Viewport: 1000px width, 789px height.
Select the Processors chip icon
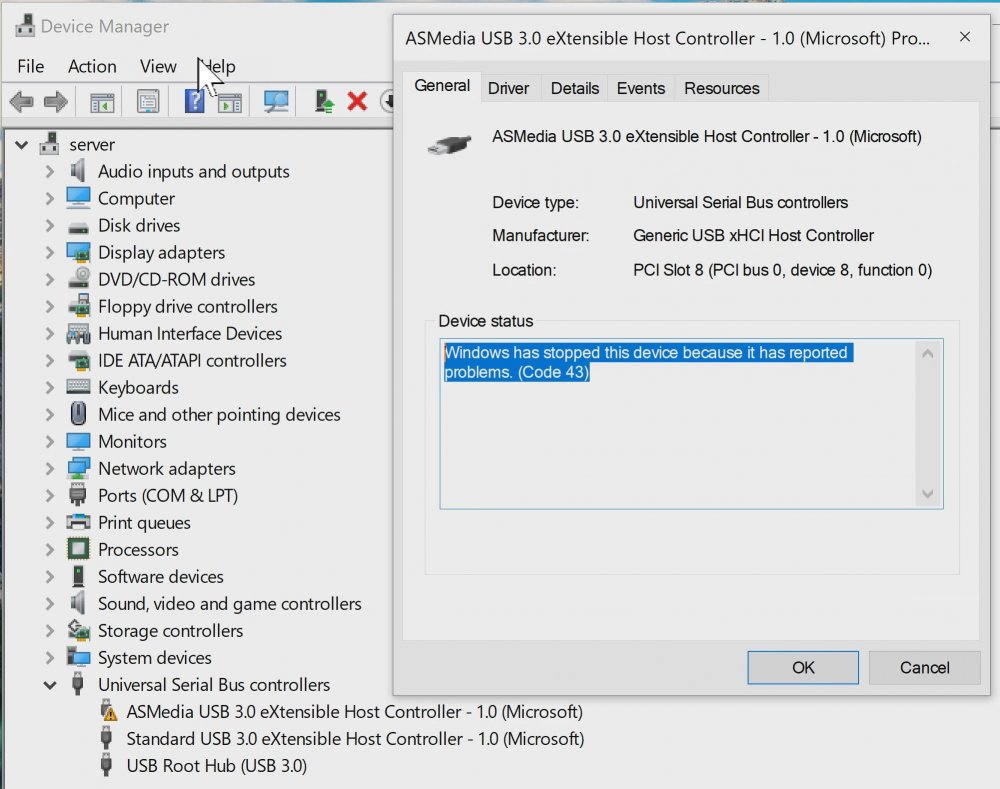pos(78,549)
